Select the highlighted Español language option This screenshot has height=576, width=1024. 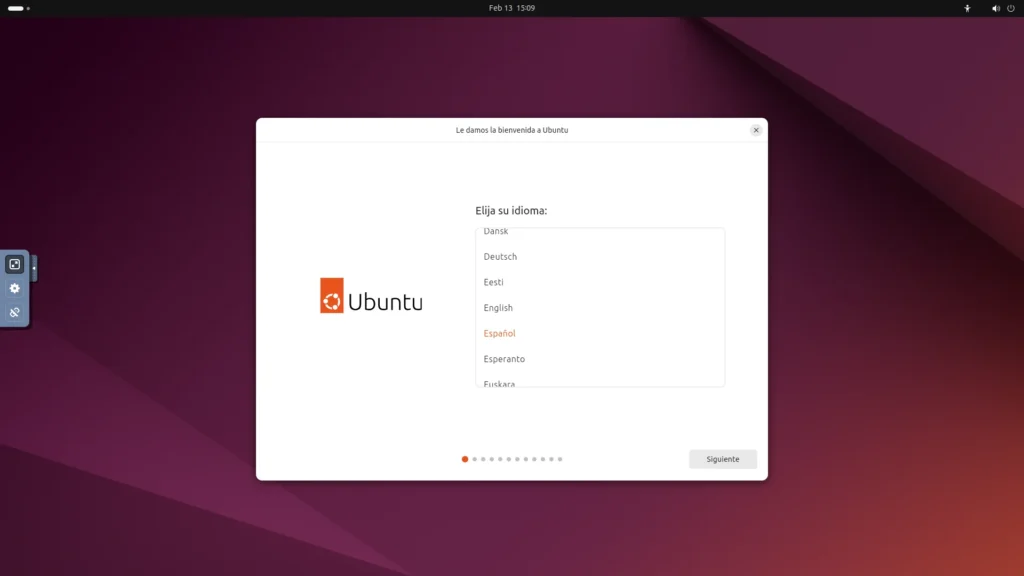[499, 333]
